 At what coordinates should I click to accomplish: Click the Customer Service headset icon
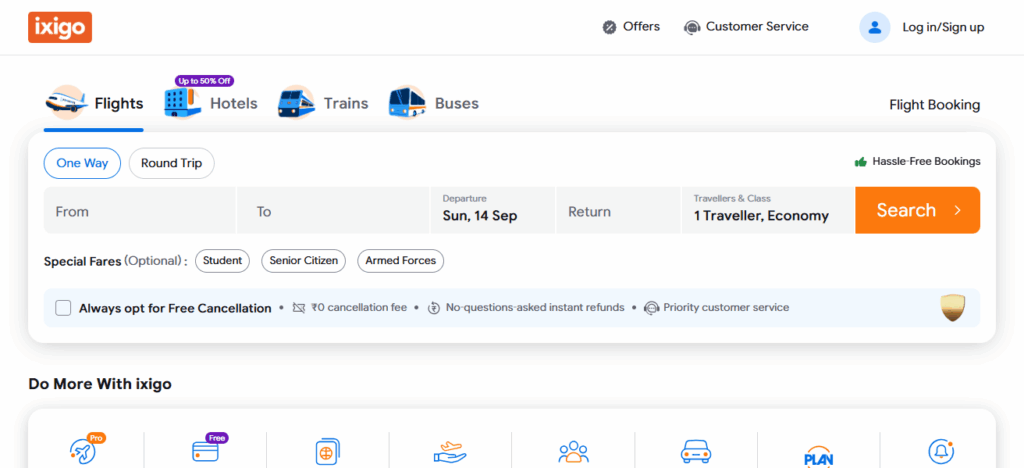pyautogui.click(x=692, y=27)
